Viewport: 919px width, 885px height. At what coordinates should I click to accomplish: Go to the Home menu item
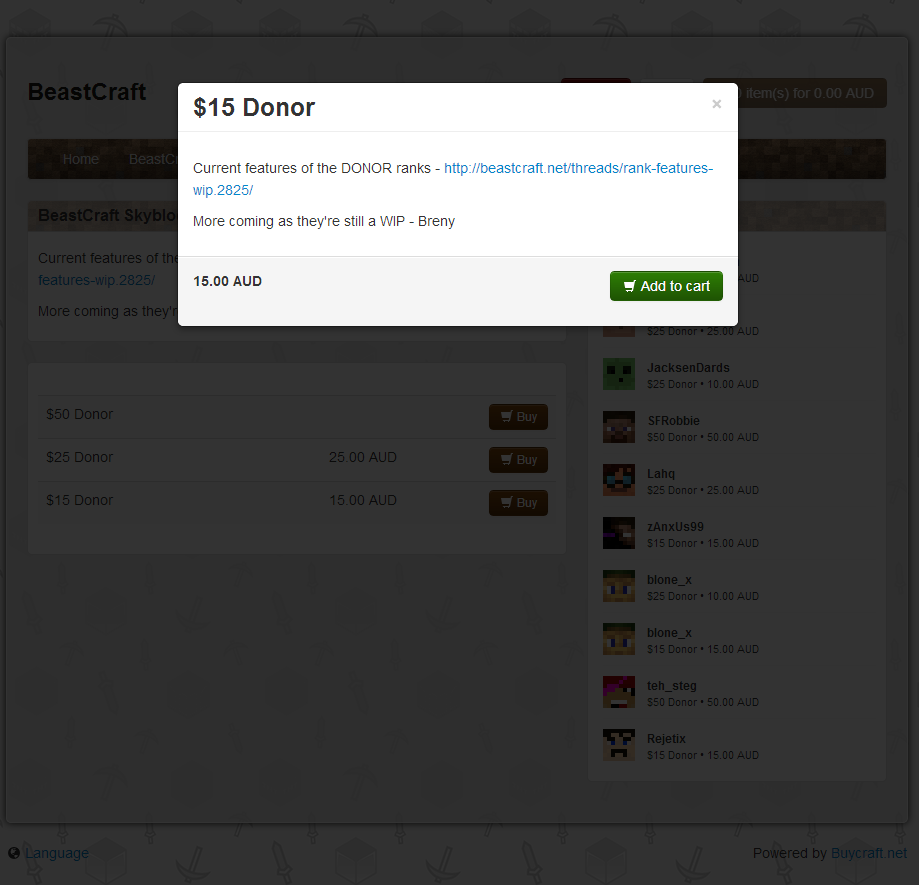pyautogui.click(x=81, y=159)
